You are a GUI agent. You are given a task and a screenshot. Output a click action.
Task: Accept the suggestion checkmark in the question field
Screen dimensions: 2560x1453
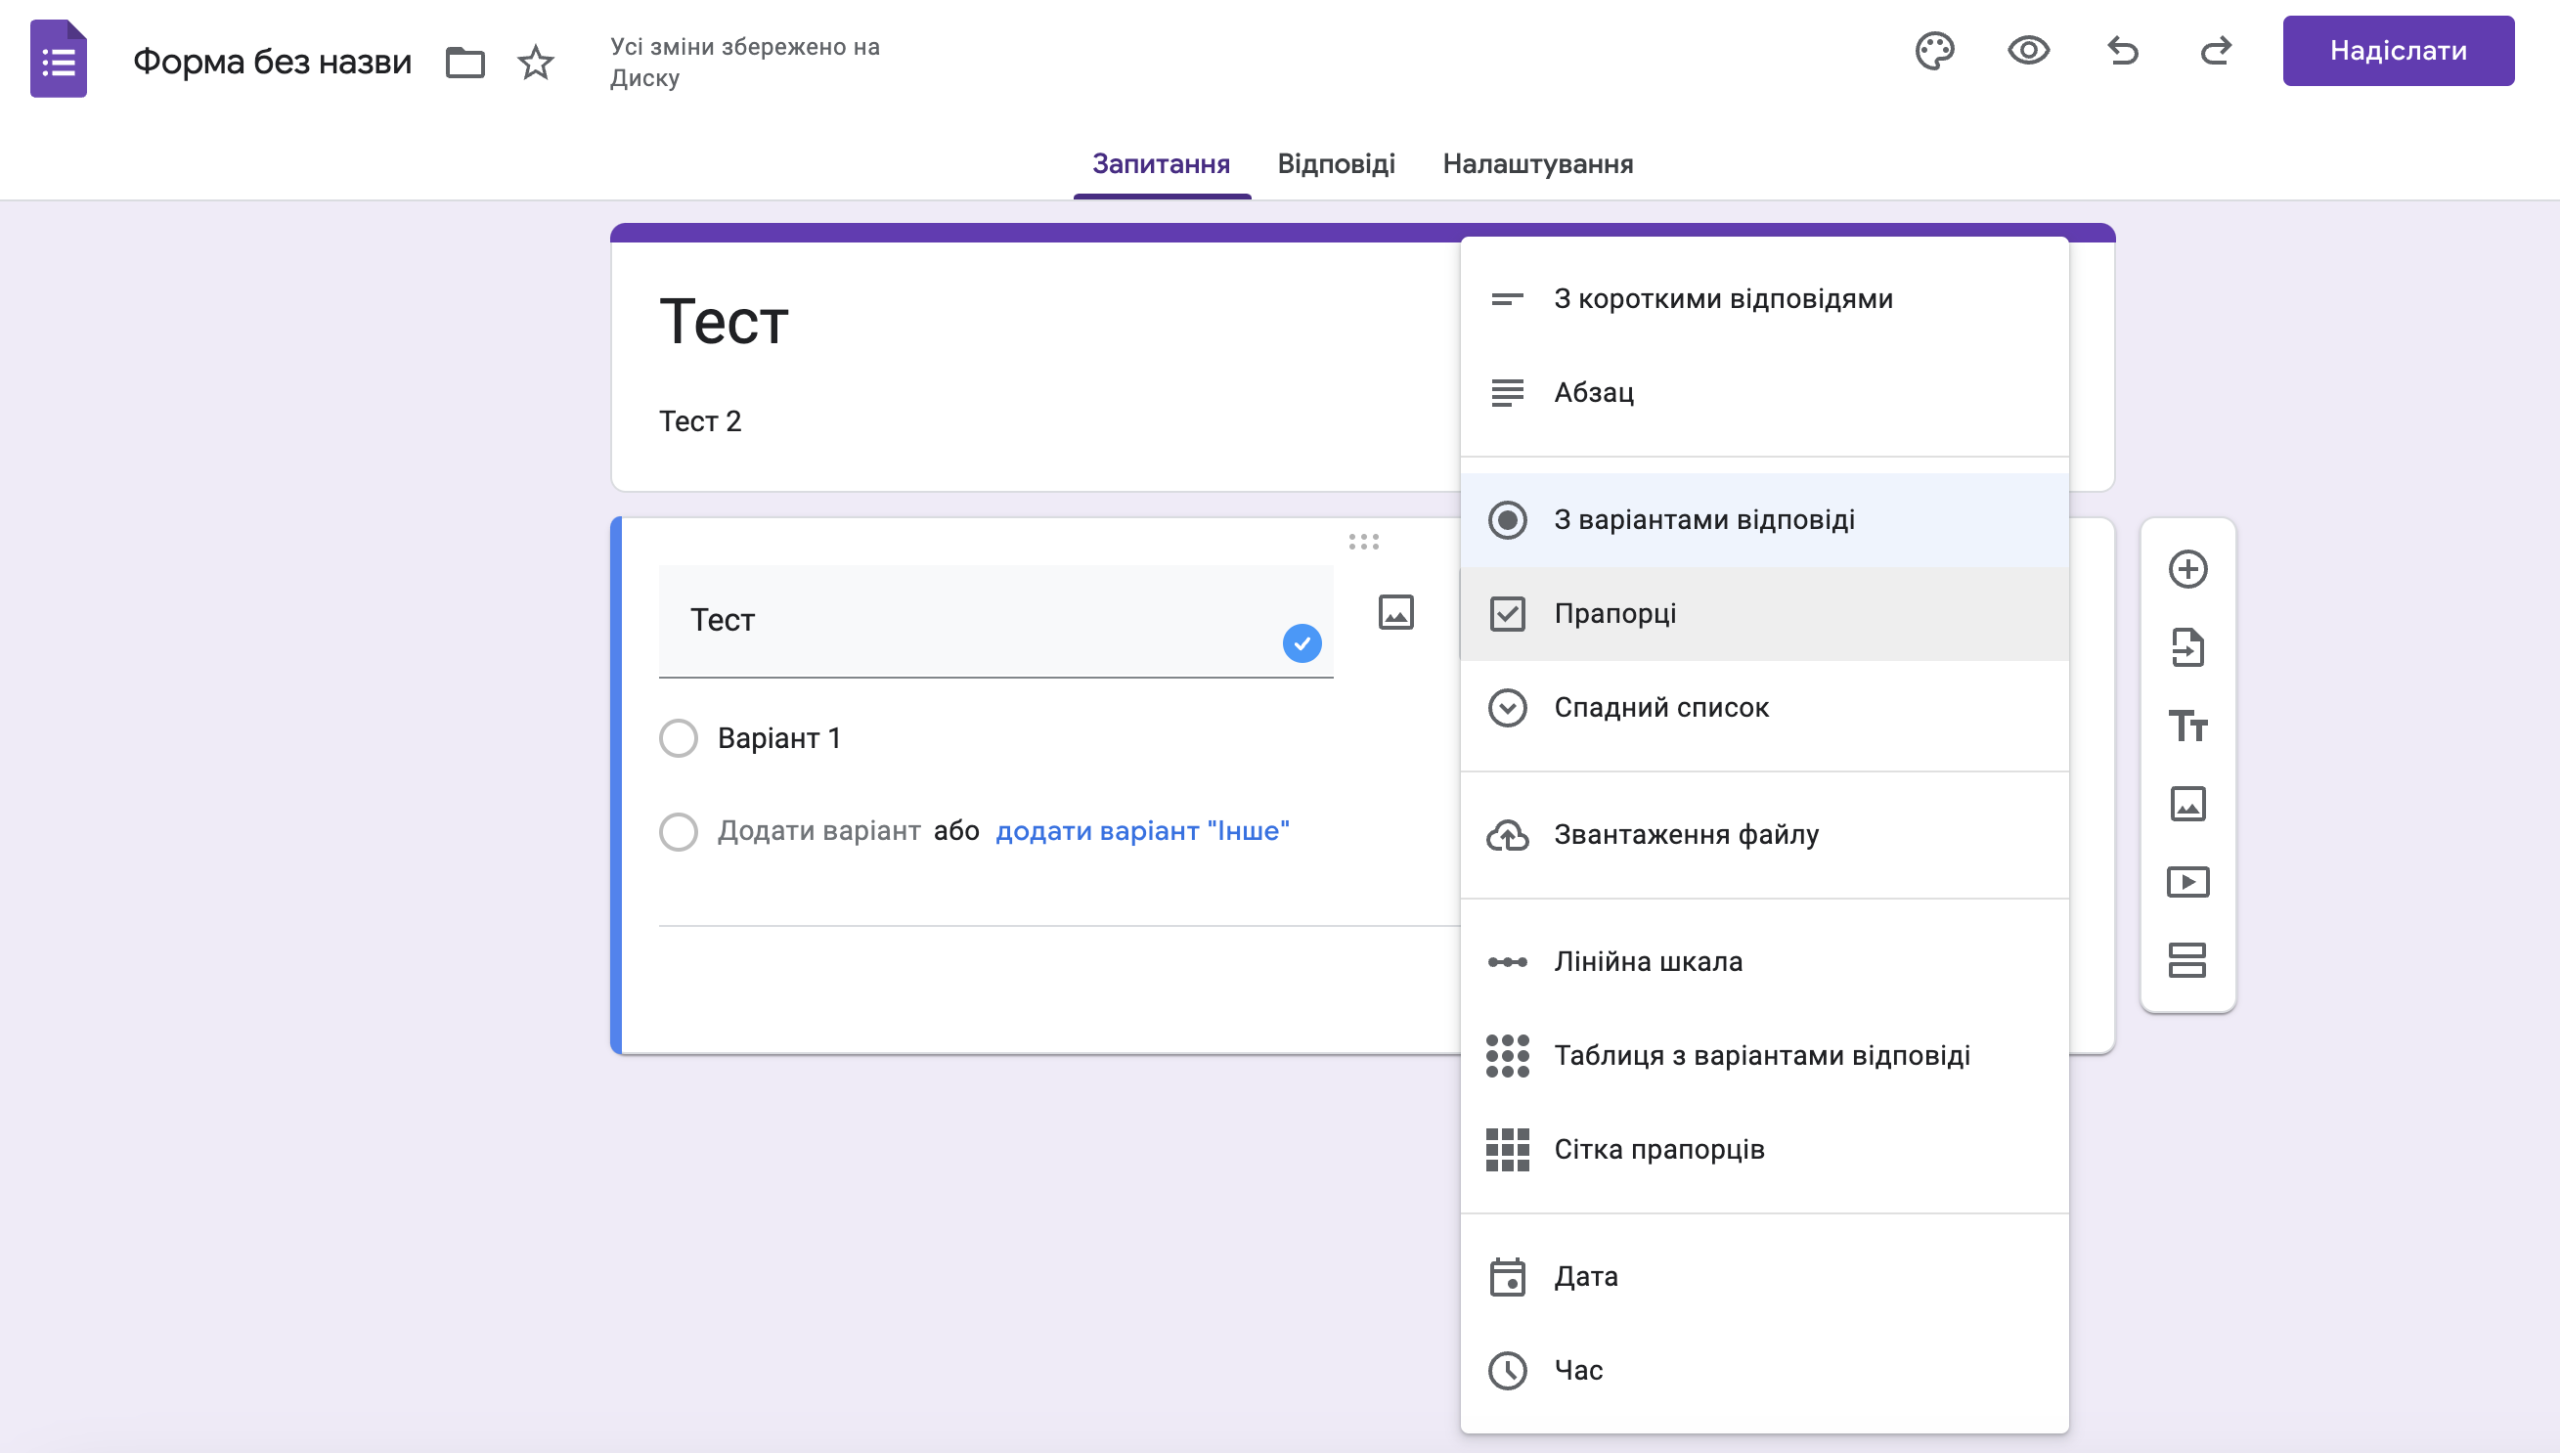1301,643
